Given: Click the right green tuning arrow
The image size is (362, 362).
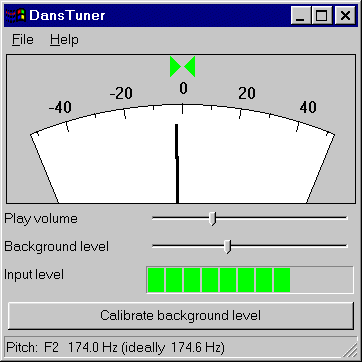Looking at the screenshot, I should (189, 67).
